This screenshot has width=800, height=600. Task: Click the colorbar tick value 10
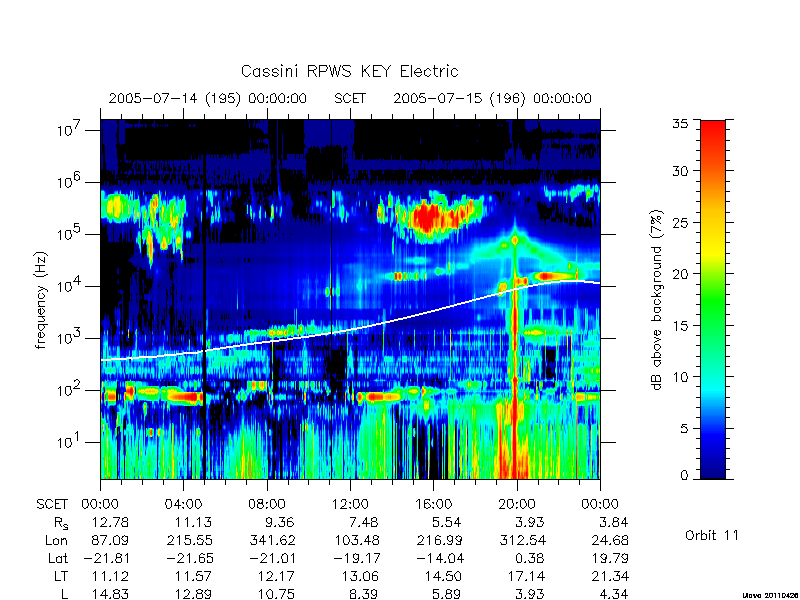point(680,377)
